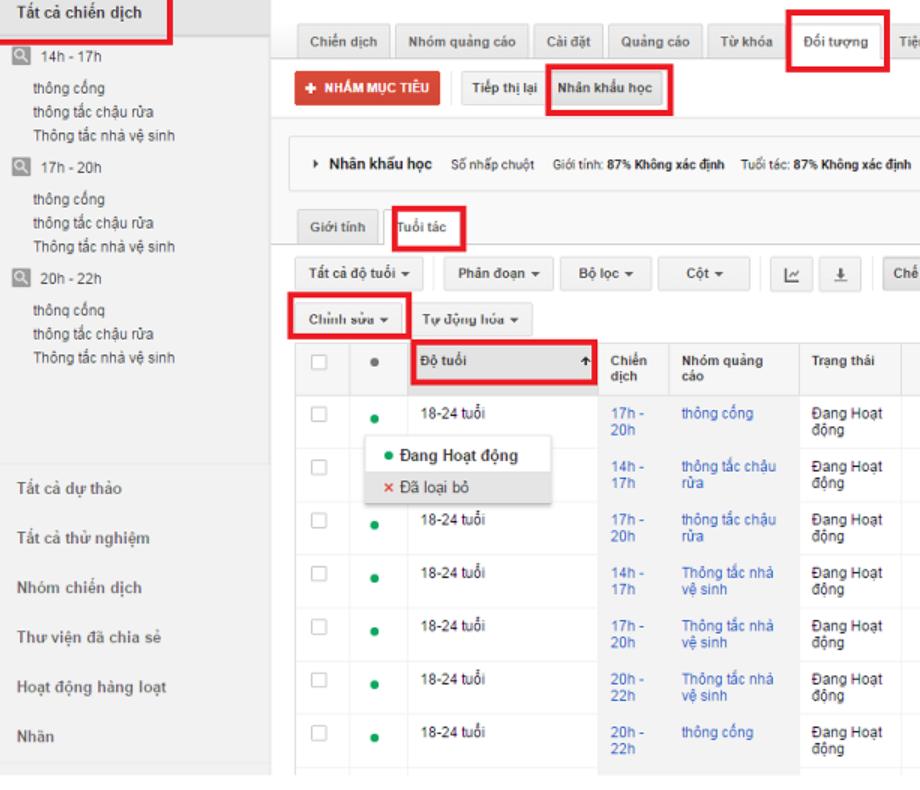Click the download report icon
This screenshot has height=790, width=920.
pos(840,274)
